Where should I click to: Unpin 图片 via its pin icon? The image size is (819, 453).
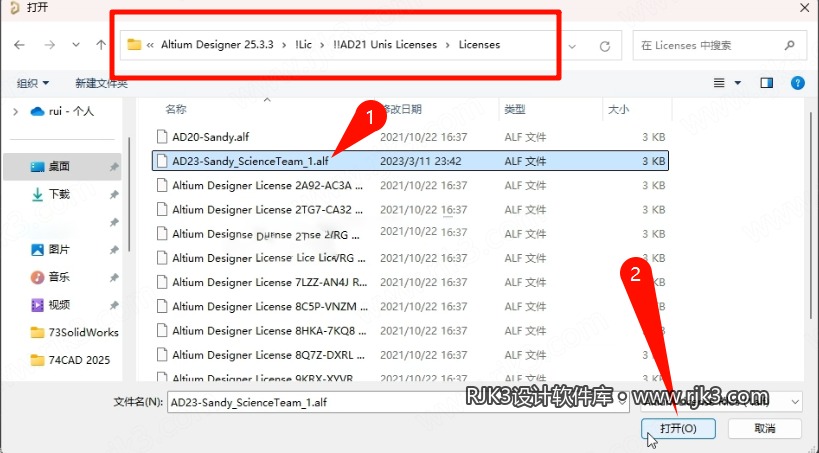coord(113,250)
